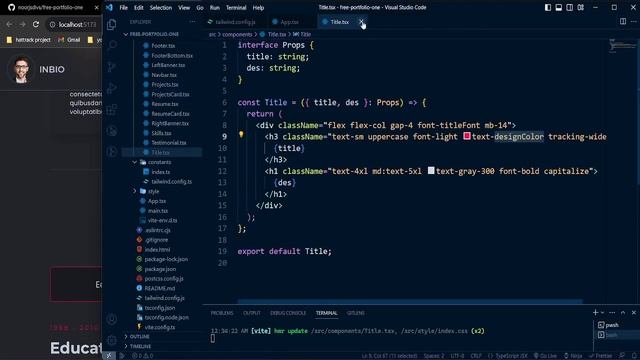Open Customize Layout icon
The height and width of the screenshot is (360, 640).
(x=581, y=7)
